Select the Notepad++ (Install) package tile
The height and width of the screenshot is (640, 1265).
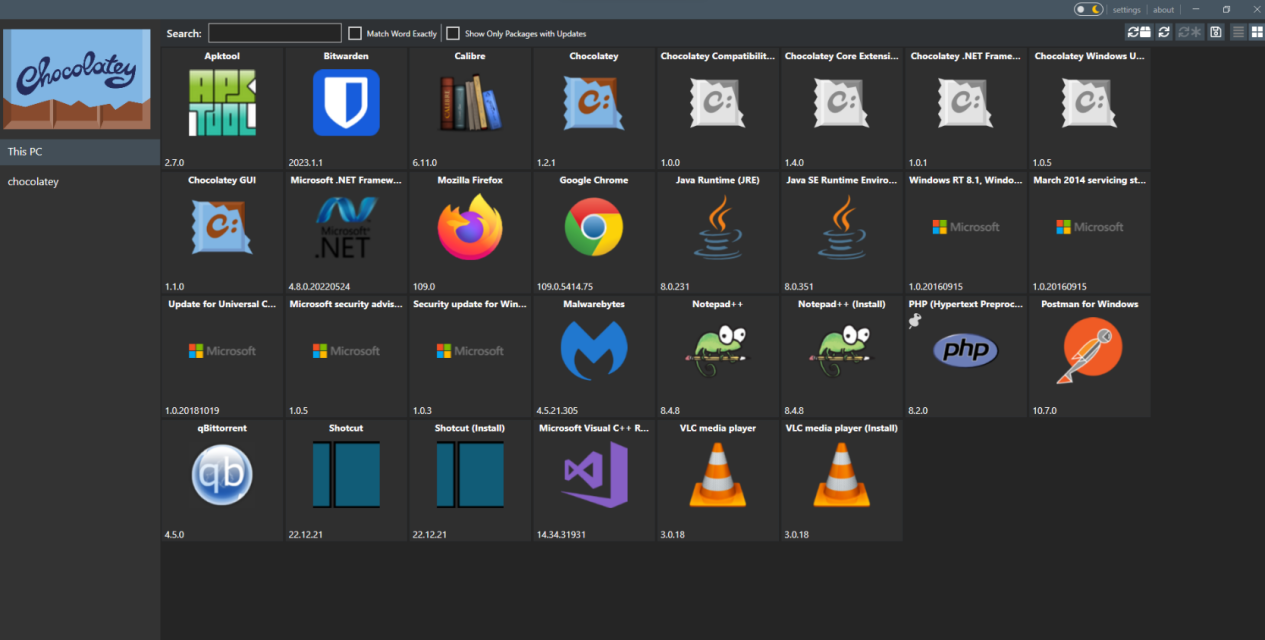pyautogui.click(x=842, y=356)
